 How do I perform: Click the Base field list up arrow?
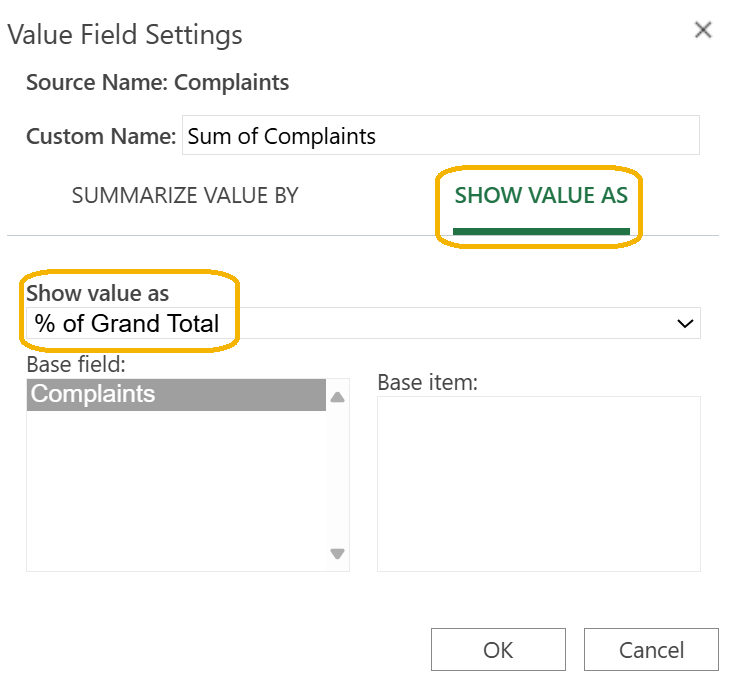coord(338,397)
